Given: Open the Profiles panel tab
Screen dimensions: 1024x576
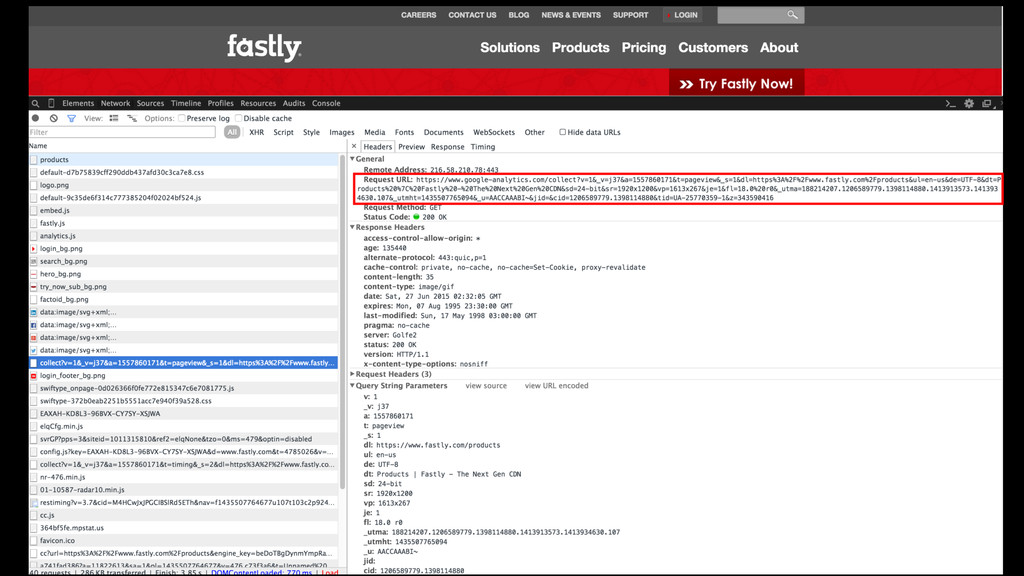Looking at the screenshot, I should 221,103.
